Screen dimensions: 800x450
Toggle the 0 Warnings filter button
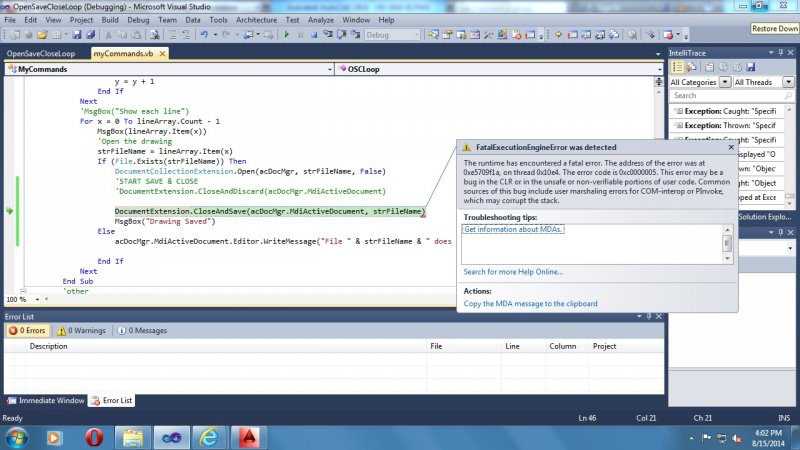click(x=82, y=331)
